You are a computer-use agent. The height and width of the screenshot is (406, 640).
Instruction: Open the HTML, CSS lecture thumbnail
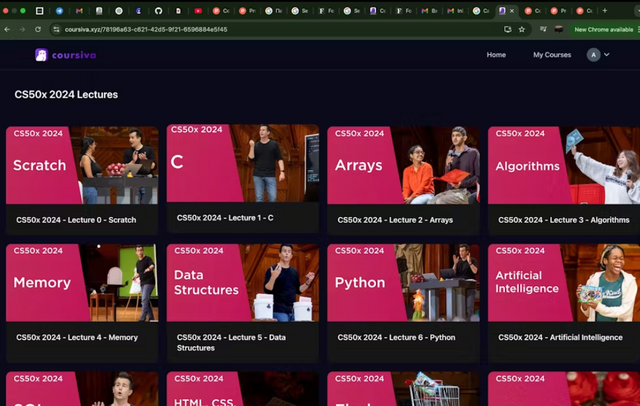(x=242, y=389)
